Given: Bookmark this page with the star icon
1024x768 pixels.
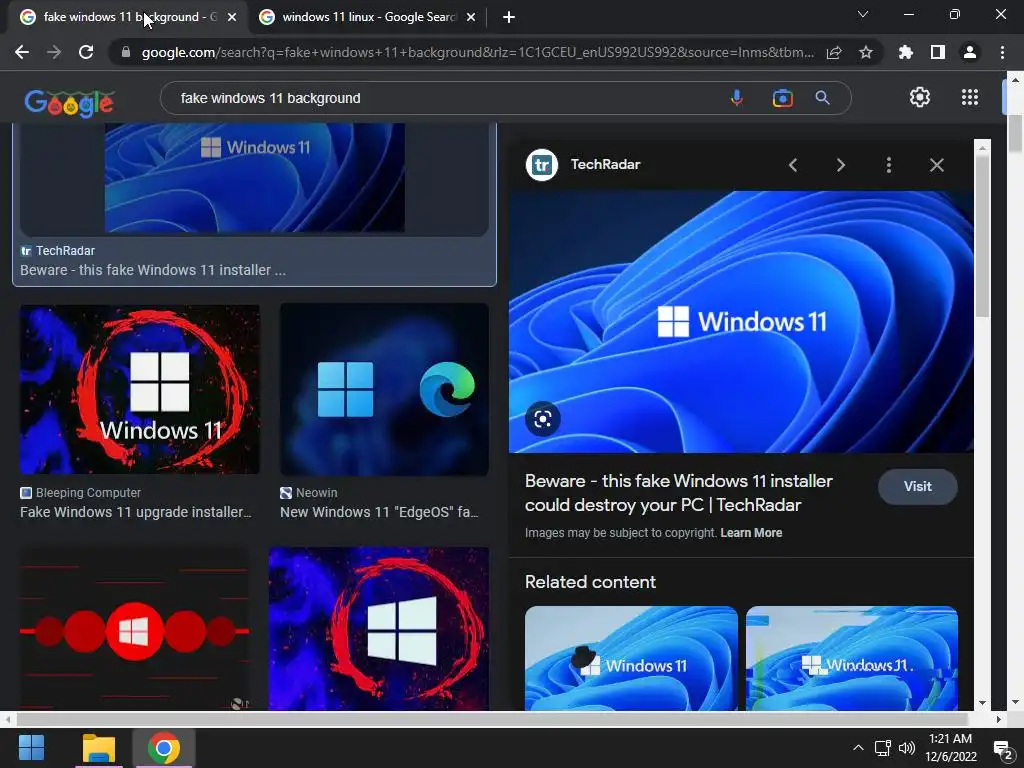Looking at the screenshot, I should [866, 52].
